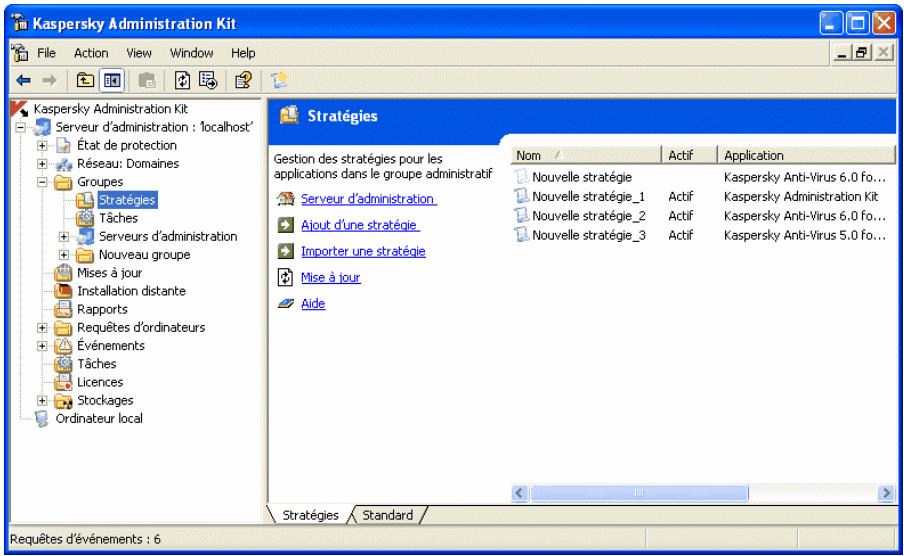Restore the inner MDI child window
This screenshot has height=556, width=904.
(861, 53)
